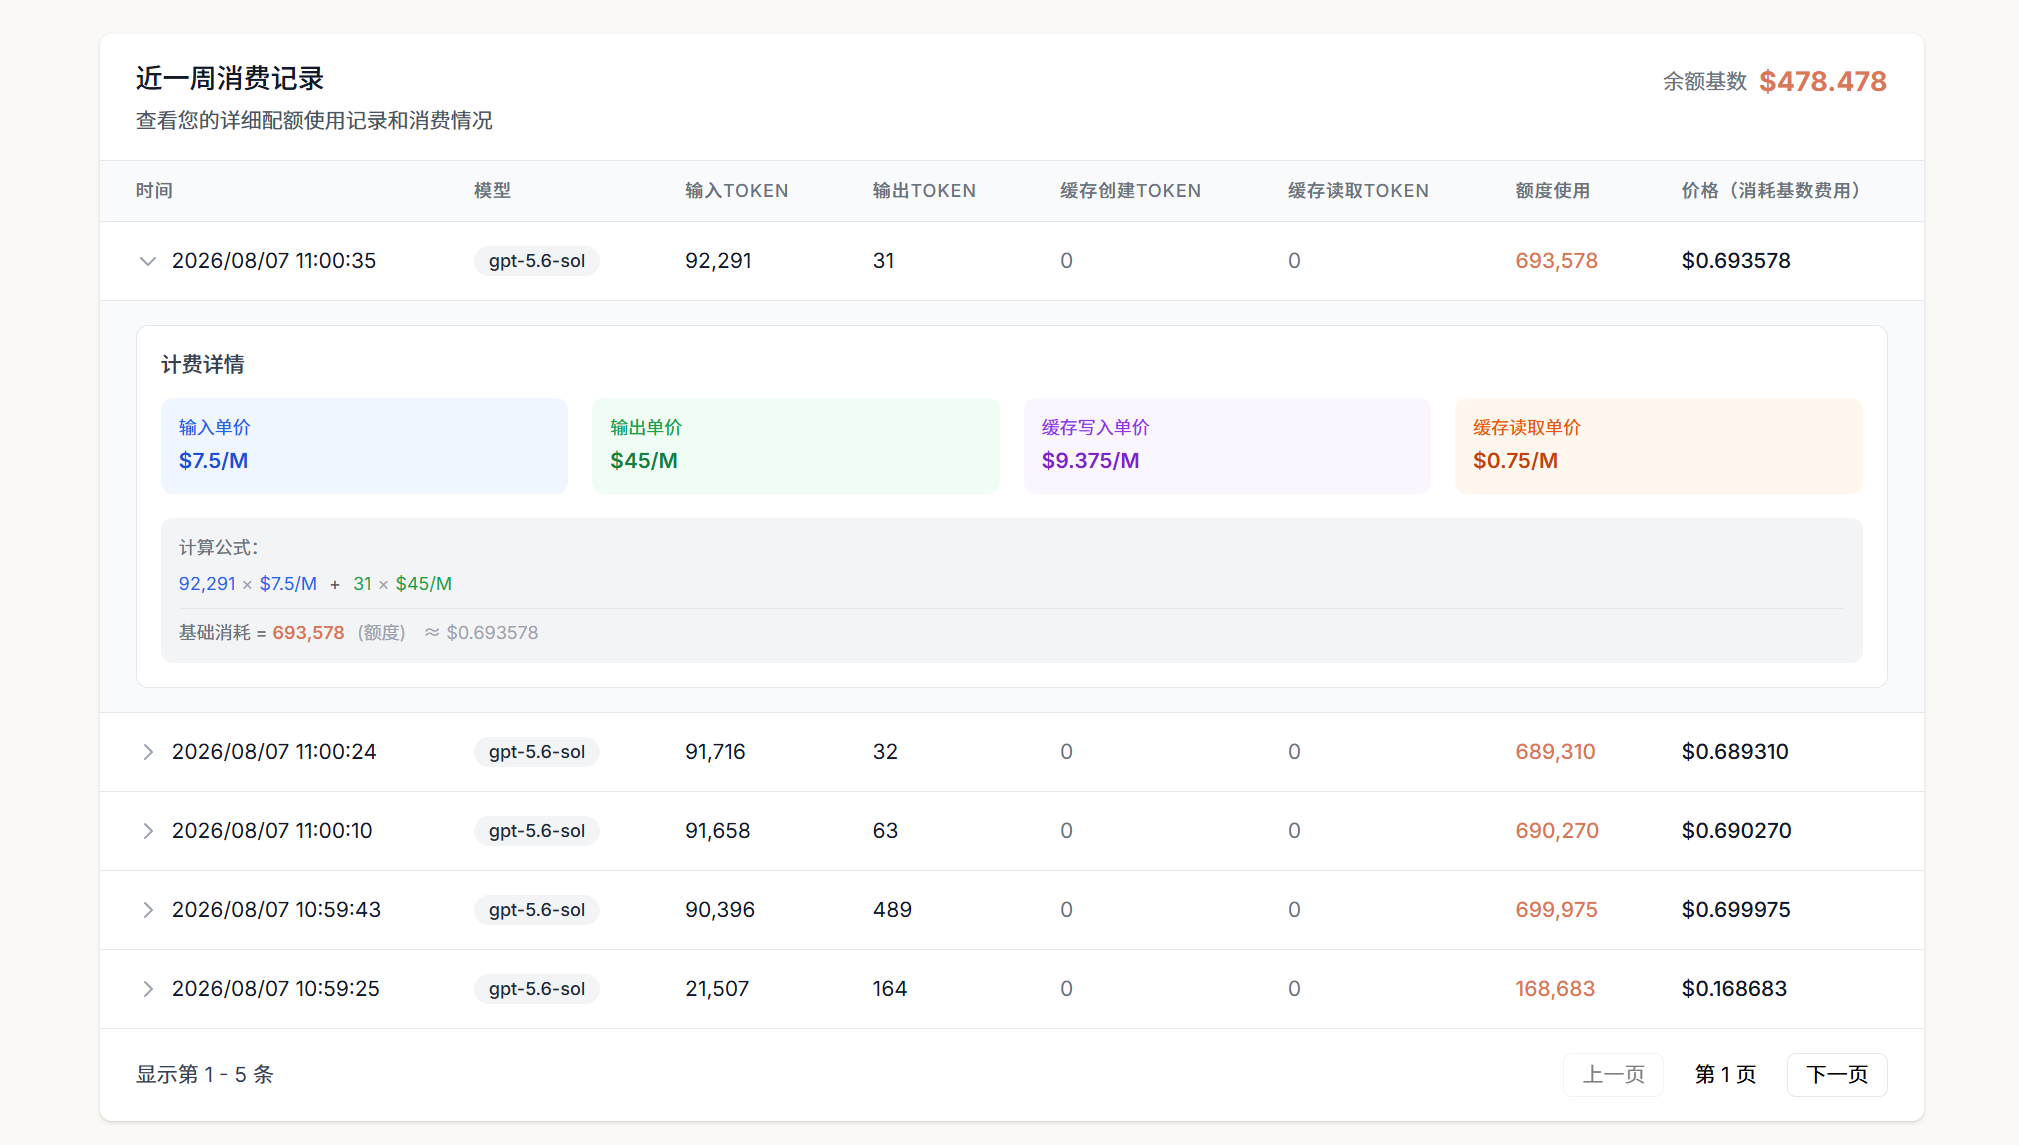
Task: Click 693,578 in the 基础消耗 line
Action: click(x=308, y=633)
